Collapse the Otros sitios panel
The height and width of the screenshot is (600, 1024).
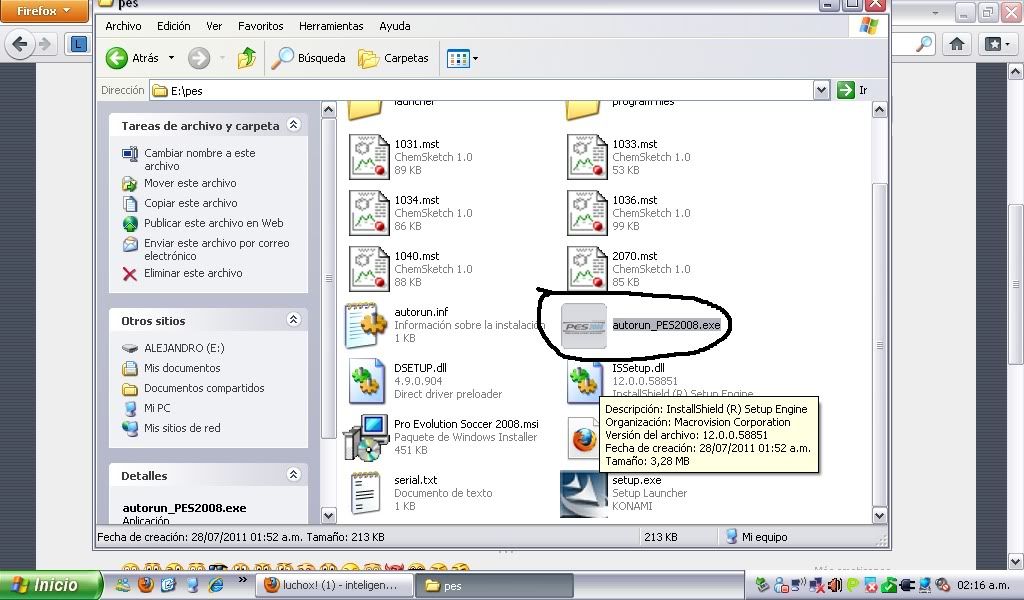point(293,319)
